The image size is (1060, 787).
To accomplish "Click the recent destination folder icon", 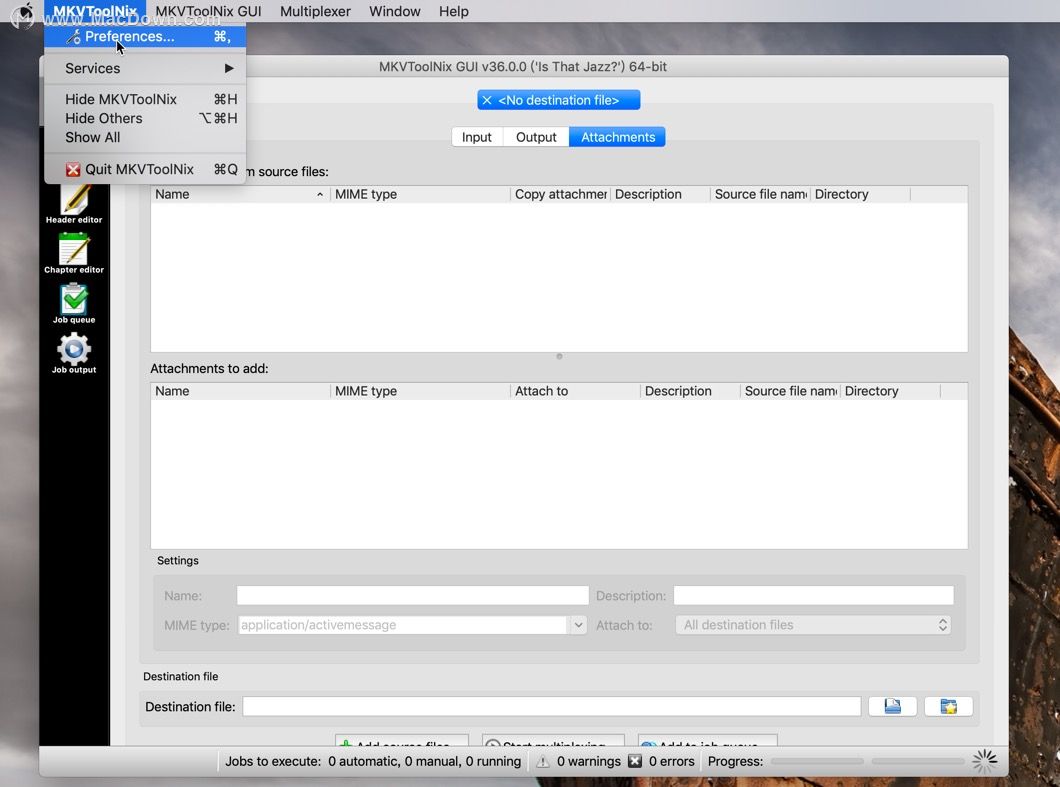I will pyautogui.click(x=948, y=707).
